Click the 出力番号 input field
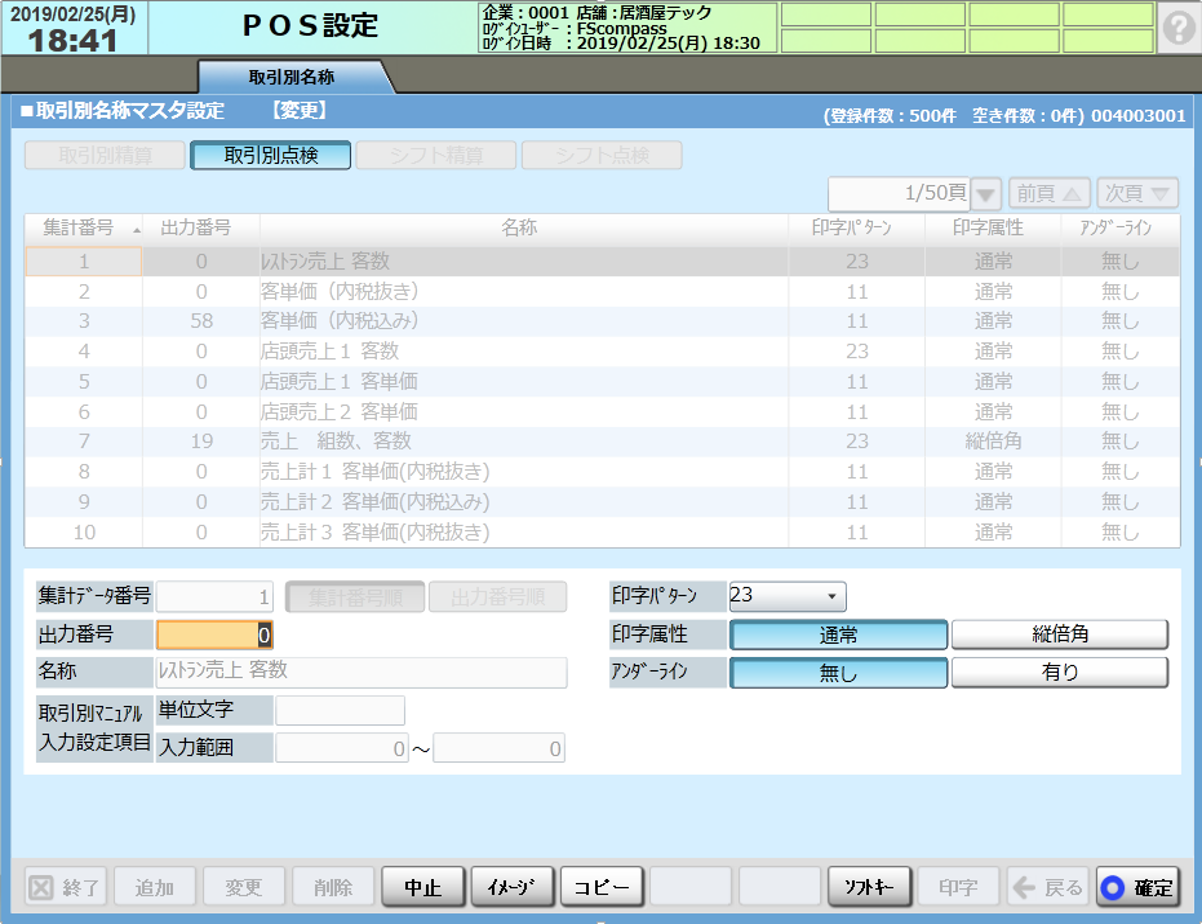The height and width of the screenshot is (924, 1202). pos(215,635)
